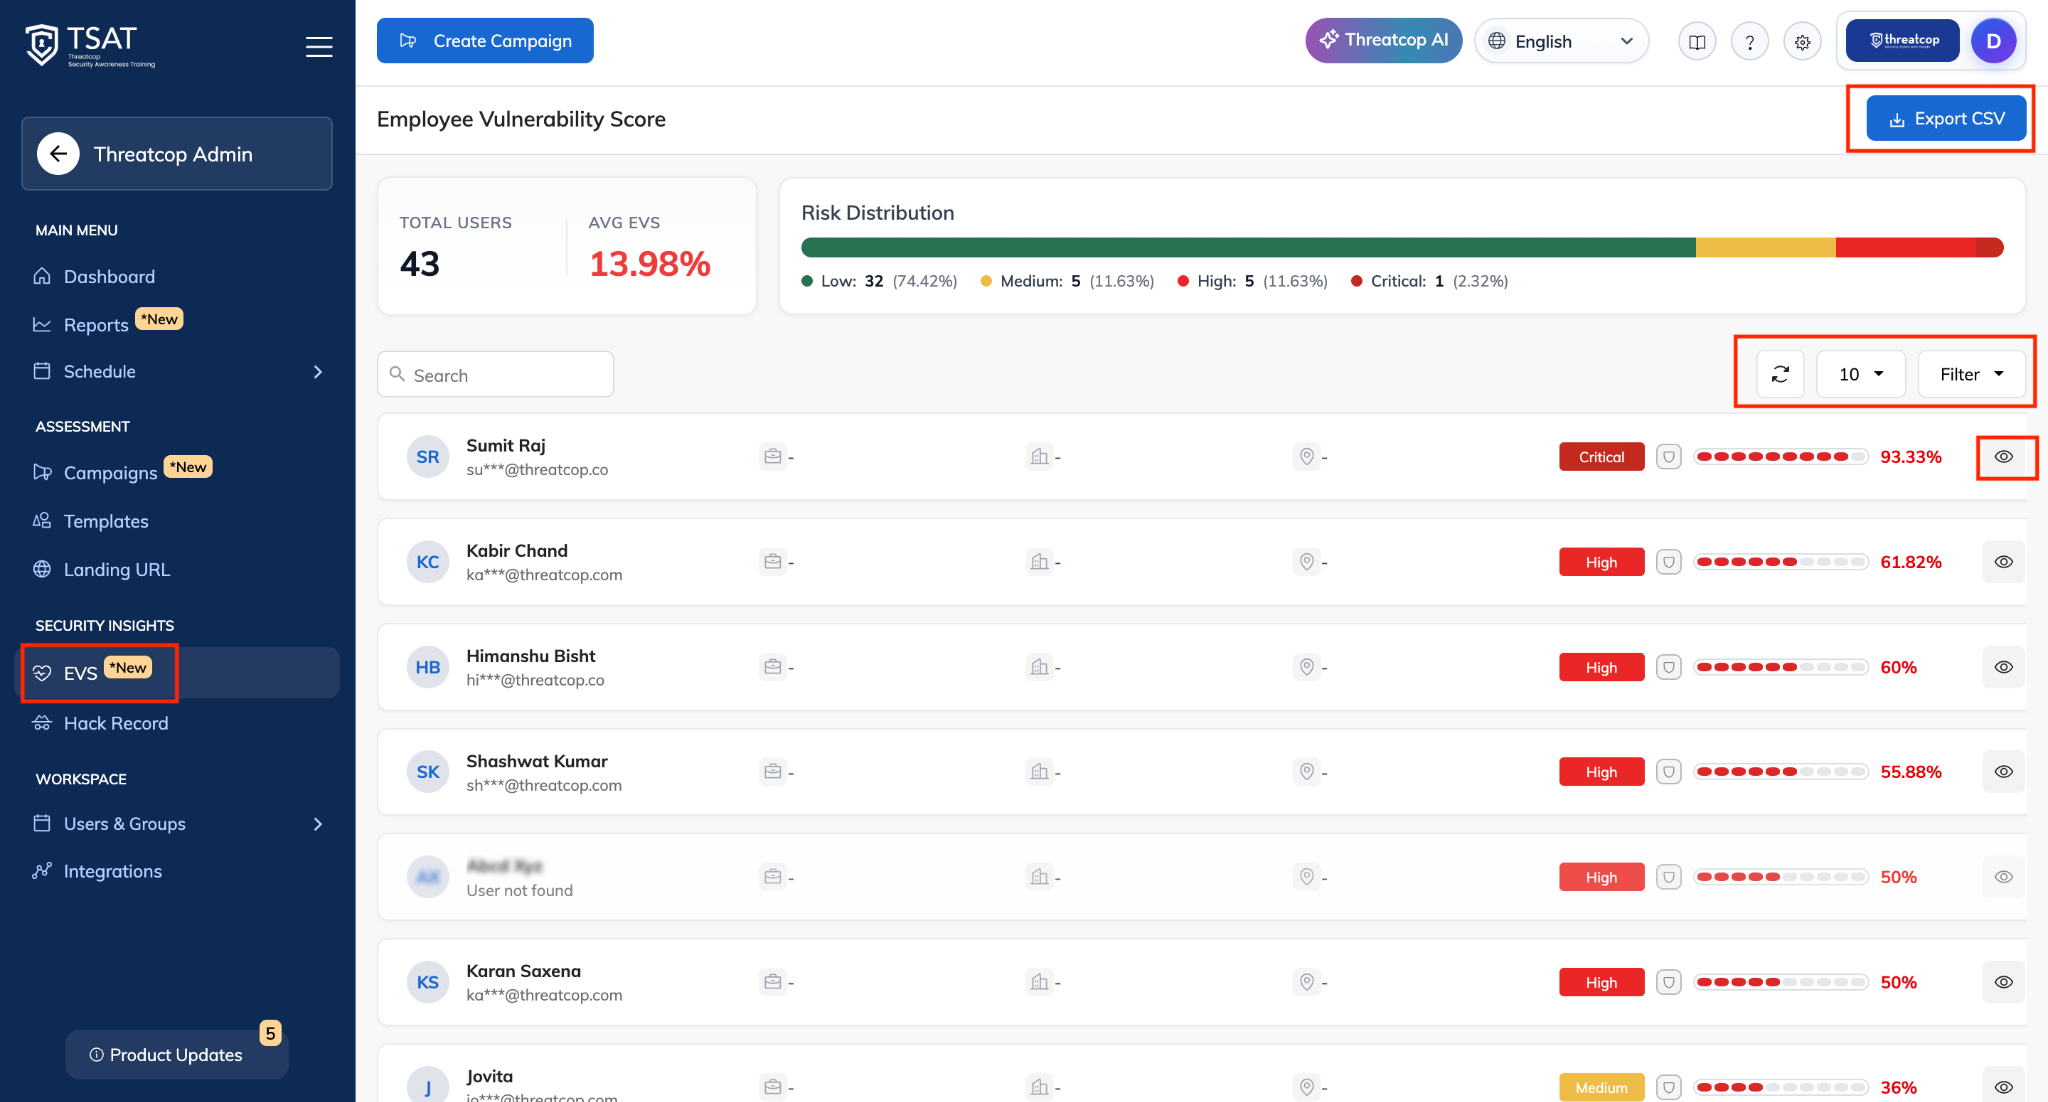Click the shield icon in Sumit Raj's row
Screen dimensions: 2048x1102
[1668, 457]
